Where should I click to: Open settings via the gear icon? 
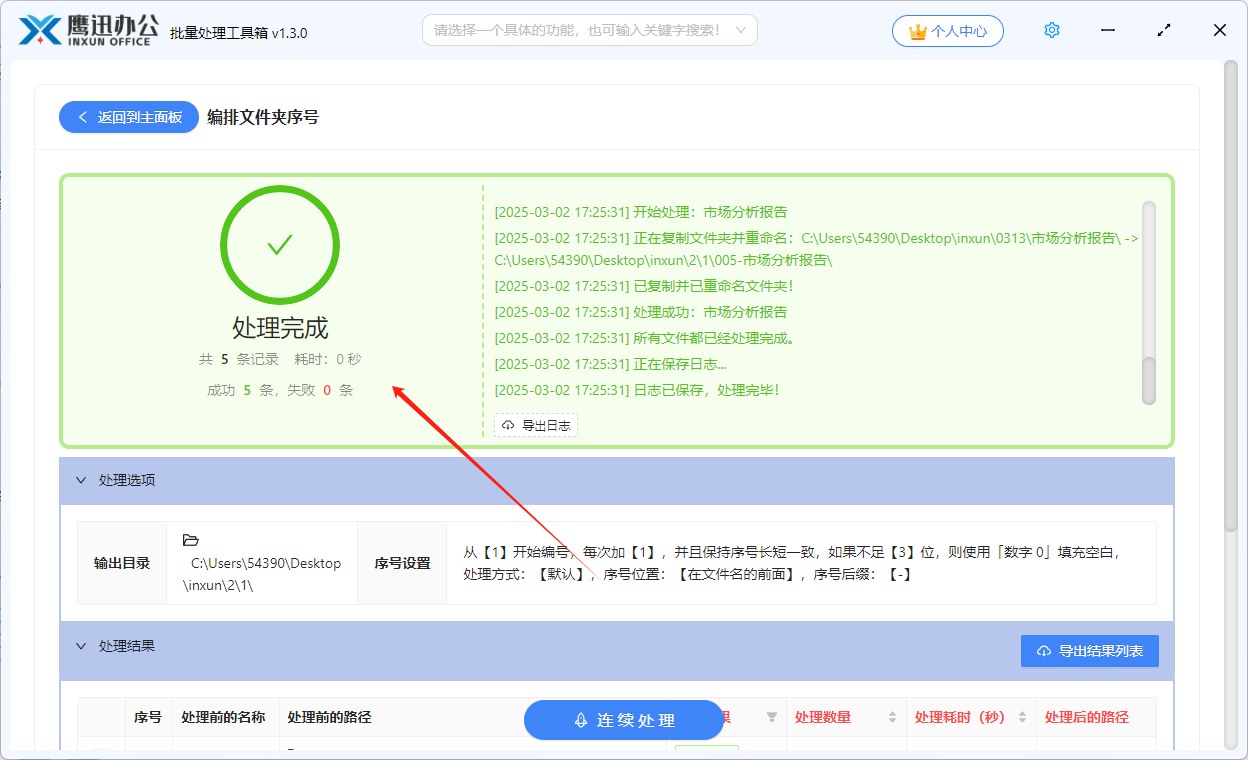[x=1051, y=30]
